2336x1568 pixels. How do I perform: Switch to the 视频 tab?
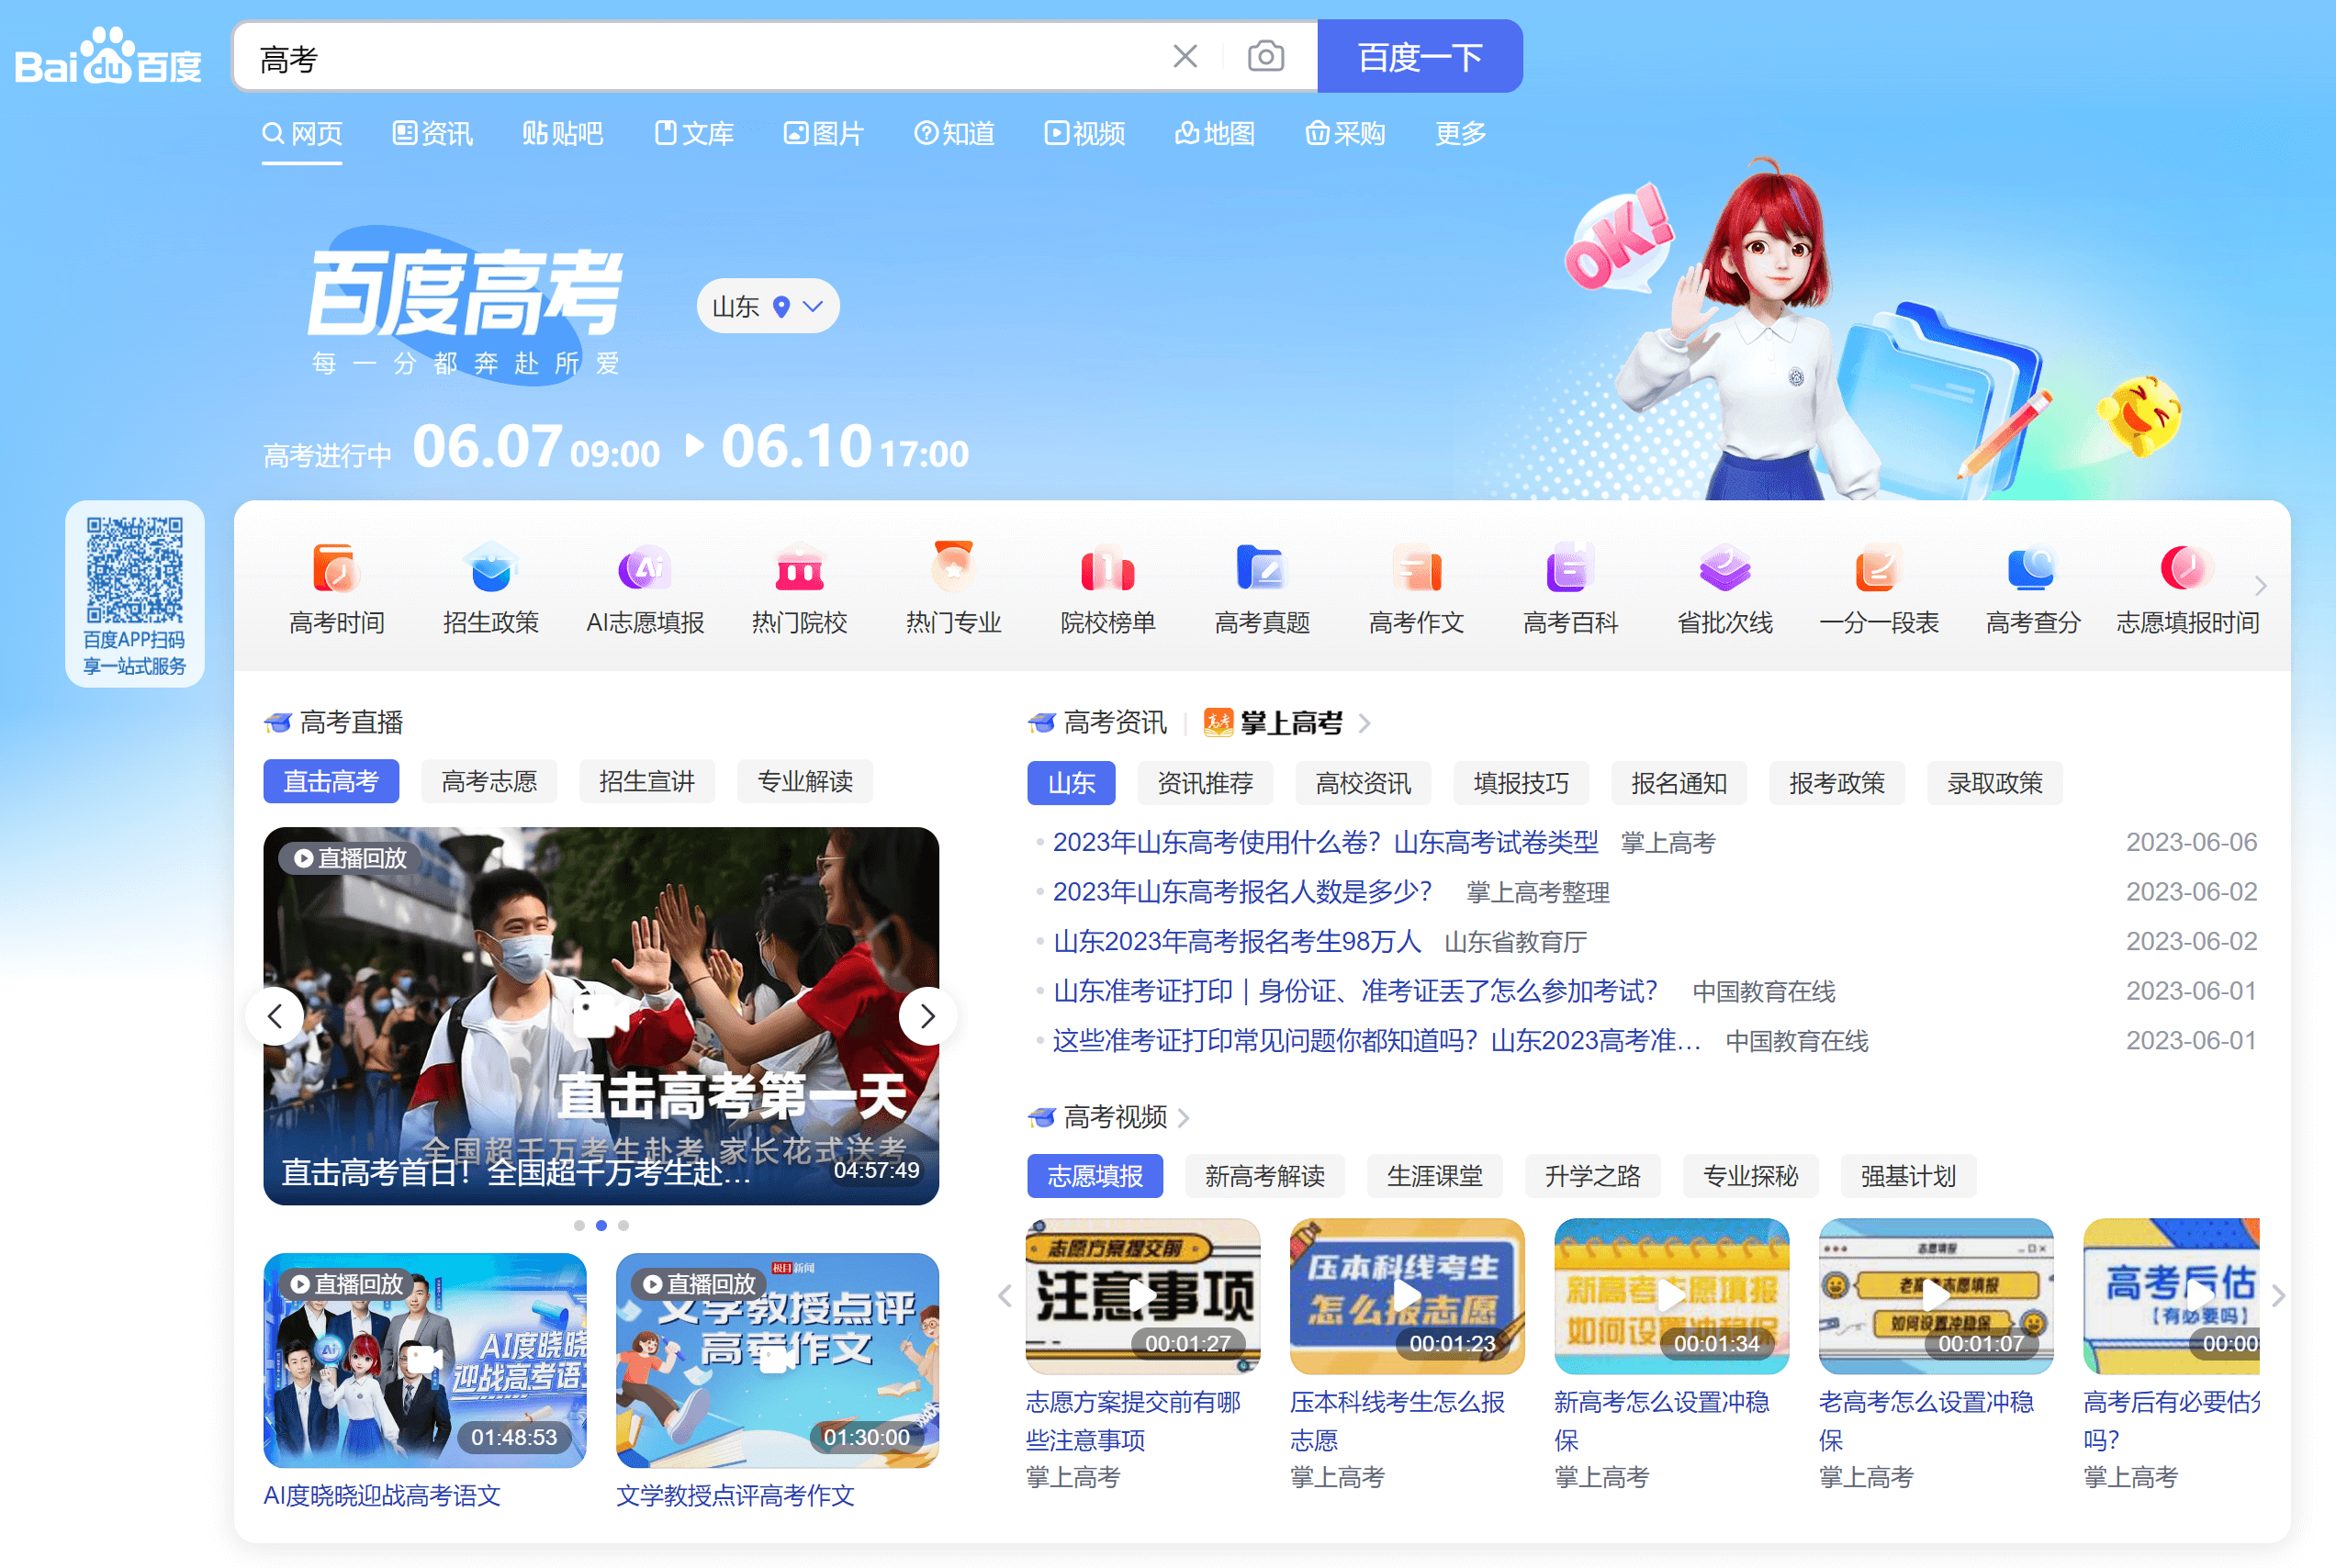[1085, 133]
